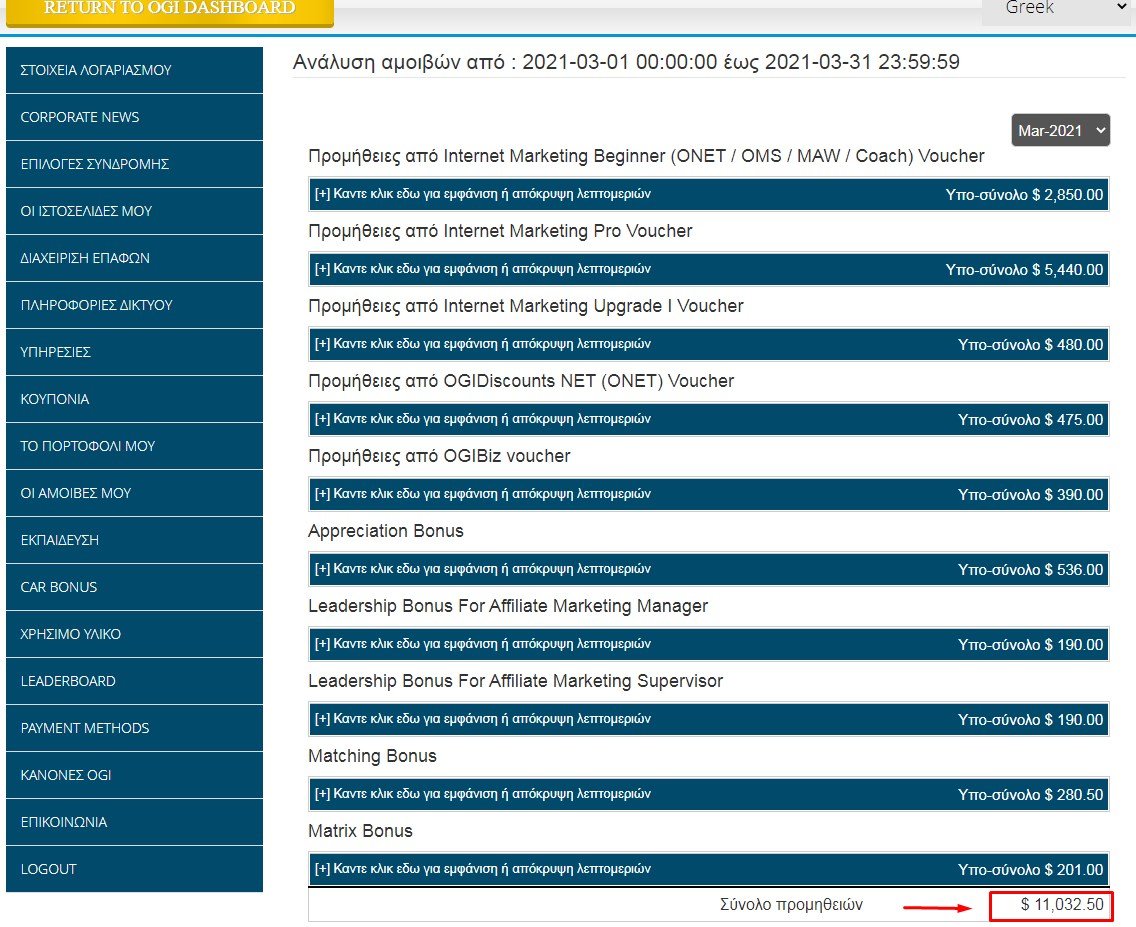
Task: Click subtotal $ 5,440.00 text
Action: 1024,270
